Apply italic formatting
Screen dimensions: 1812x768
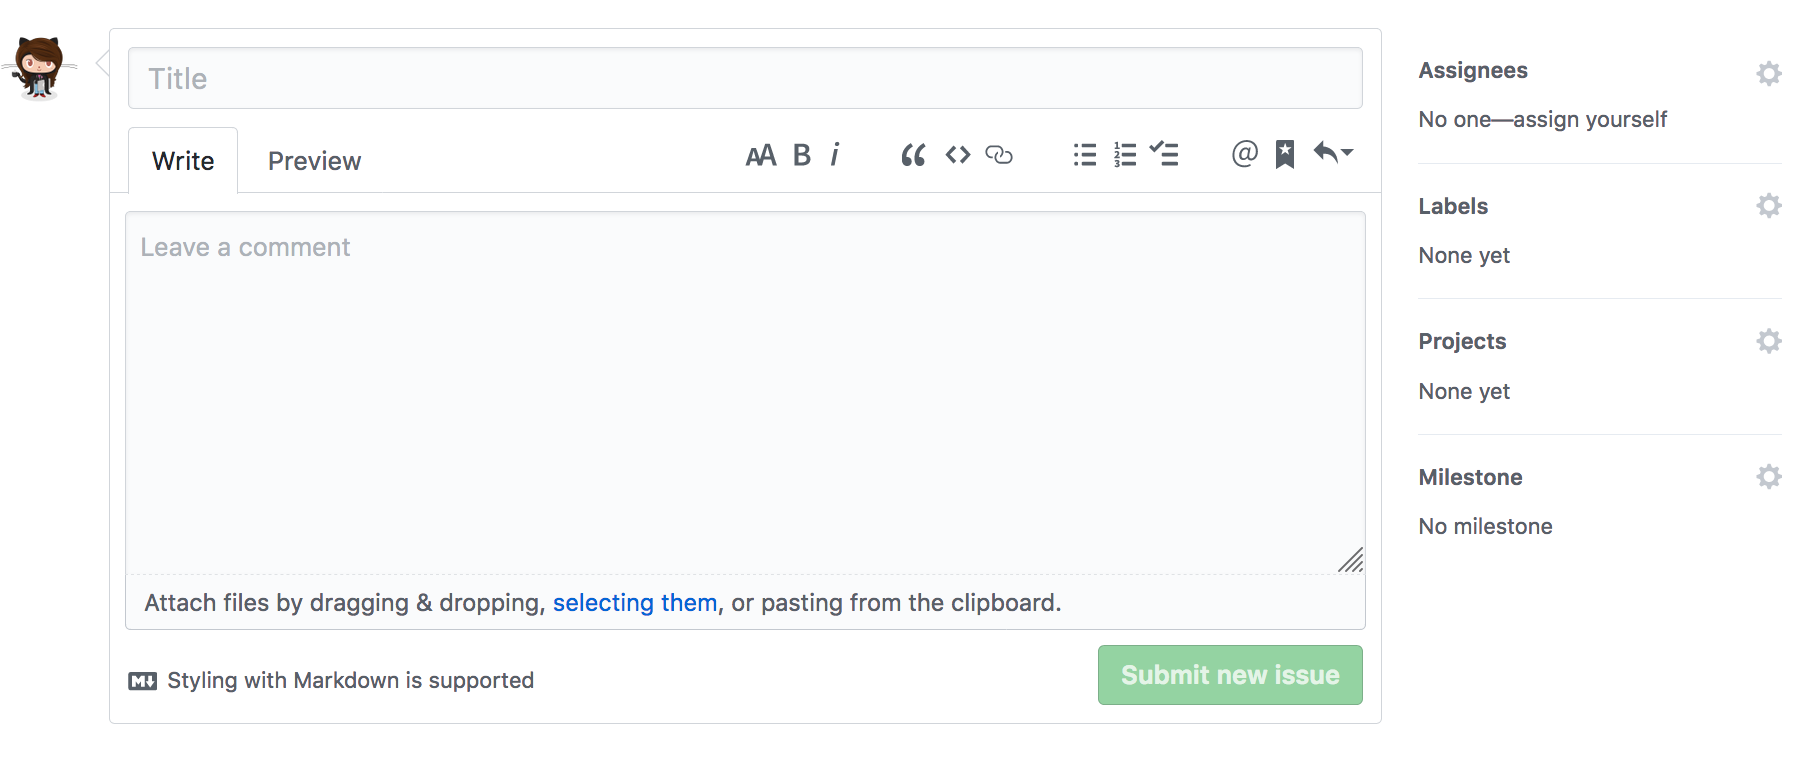click(836, 155)
